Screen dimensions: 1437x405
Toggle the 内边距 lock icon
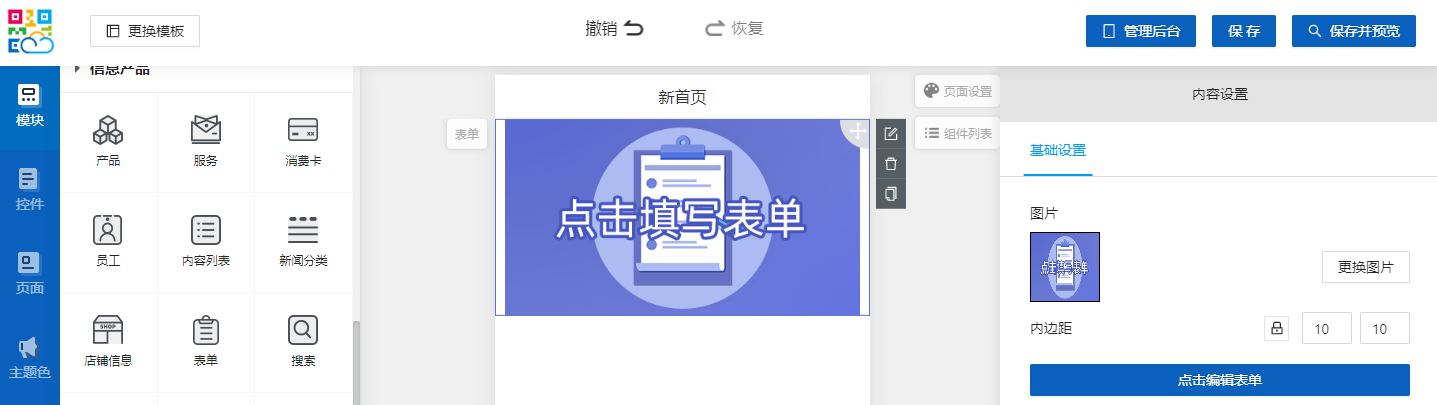pyautogui.click(x=1276, y=328)
